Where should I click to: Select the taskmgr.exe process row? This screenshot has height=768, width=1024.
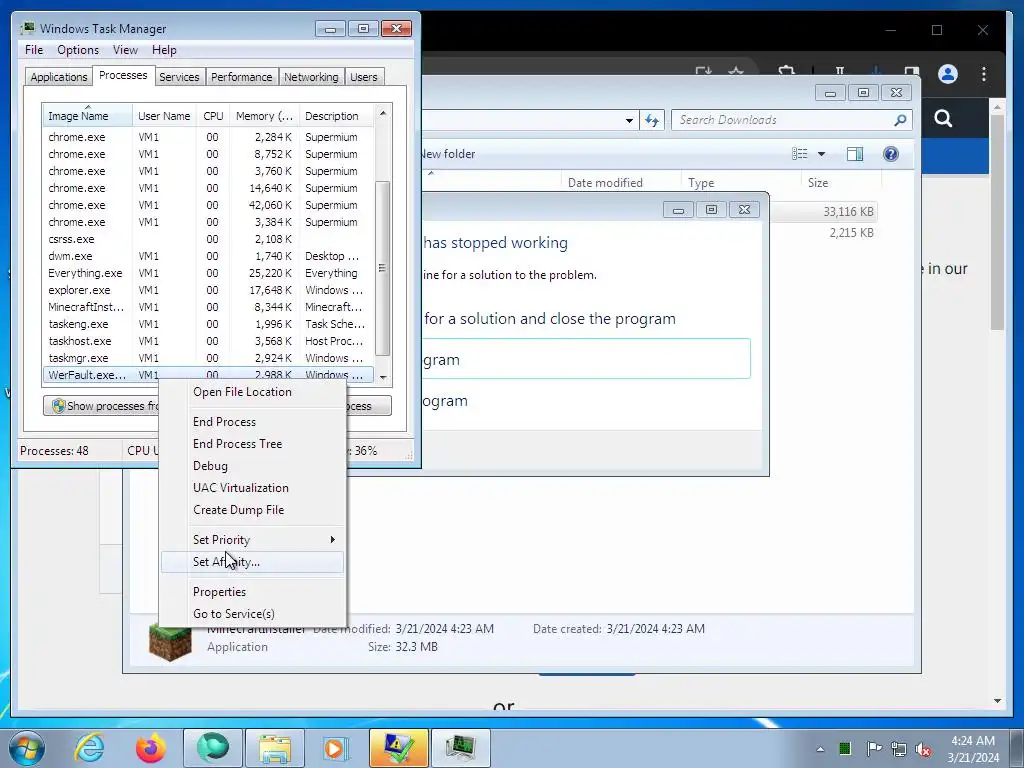click(x=208, y=358)
